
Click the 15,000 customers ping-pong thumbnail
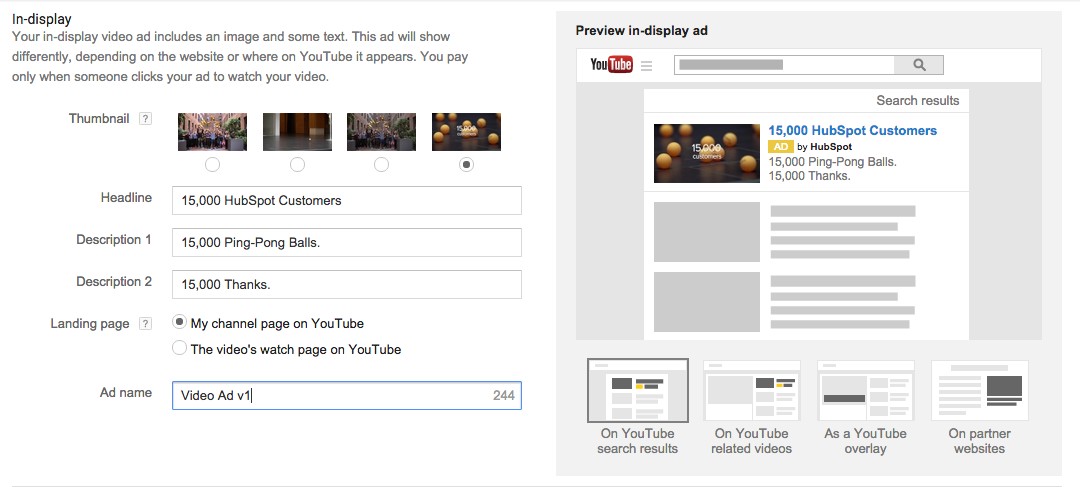pyautogui.click(x=466, y=132)
